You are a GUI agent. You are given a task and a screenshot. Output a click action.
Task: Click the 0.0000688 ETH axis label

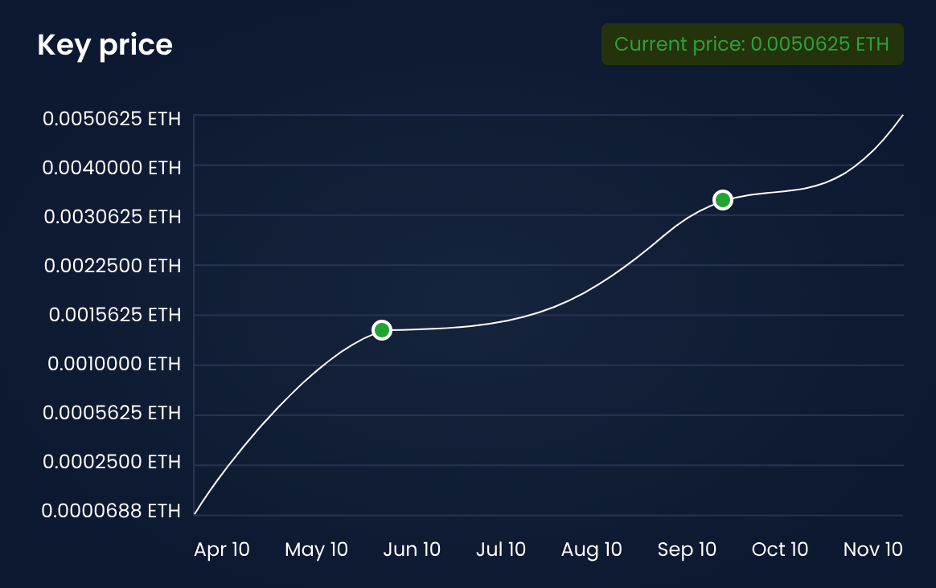click(x=111, y=511)
